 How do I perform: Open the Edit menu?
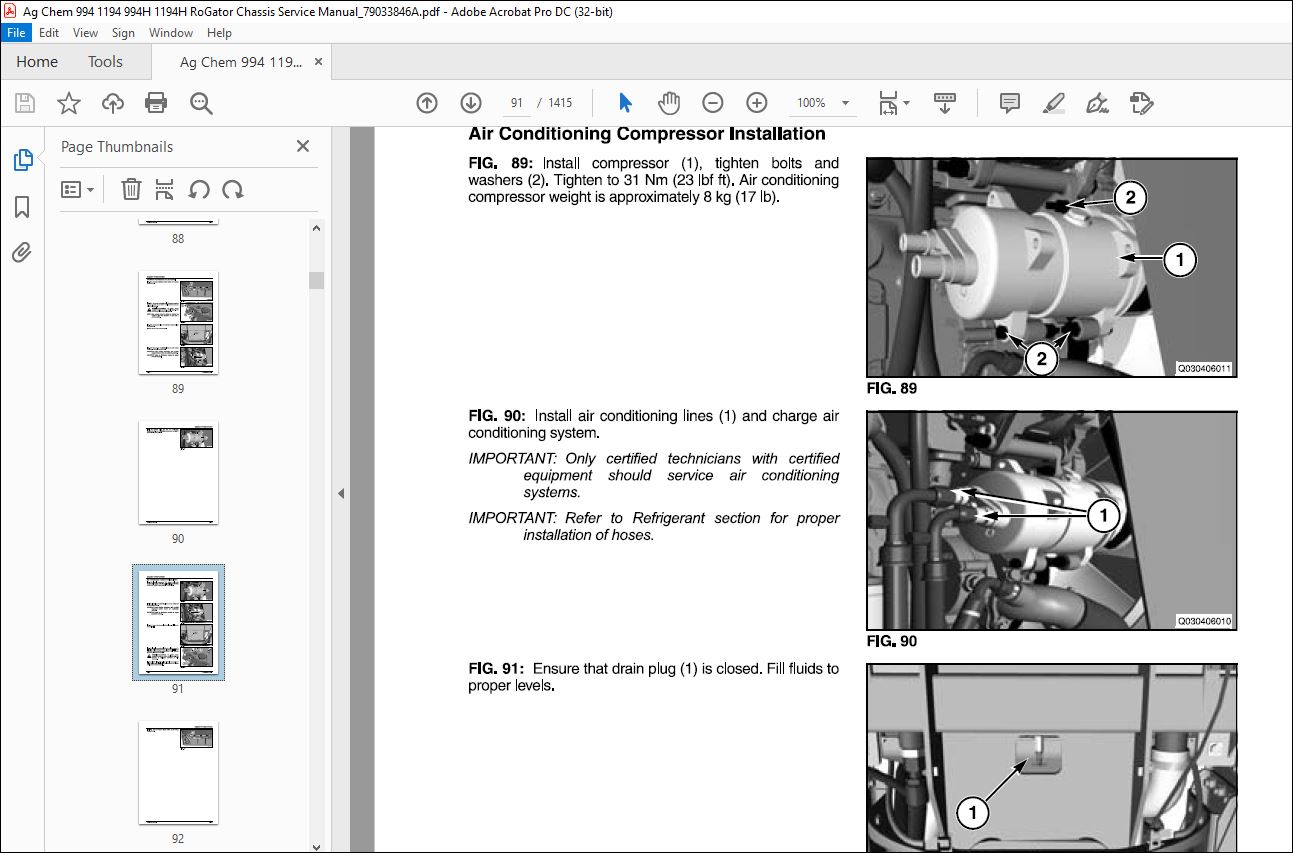point(49,33)
